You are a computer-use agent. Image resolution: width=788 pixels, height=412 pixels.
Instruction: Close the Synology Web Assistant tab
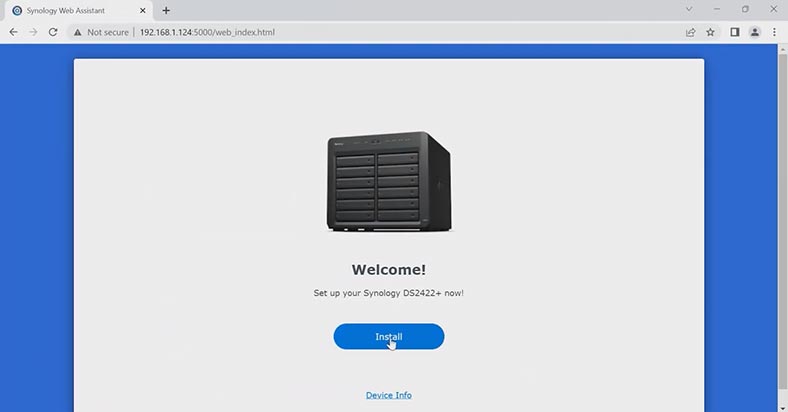tap(143, 10)
